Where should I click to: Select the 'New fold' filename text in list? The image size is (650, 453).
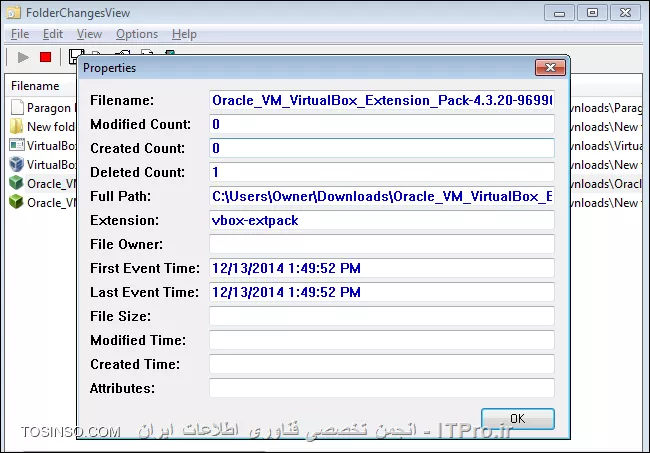click(51, 126)
